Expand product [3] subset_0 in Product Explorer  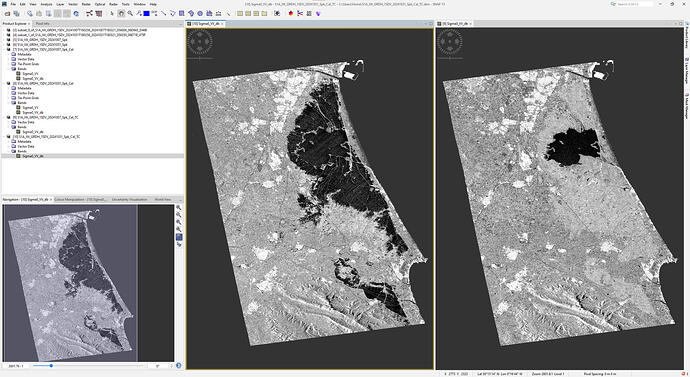(4, 30)
